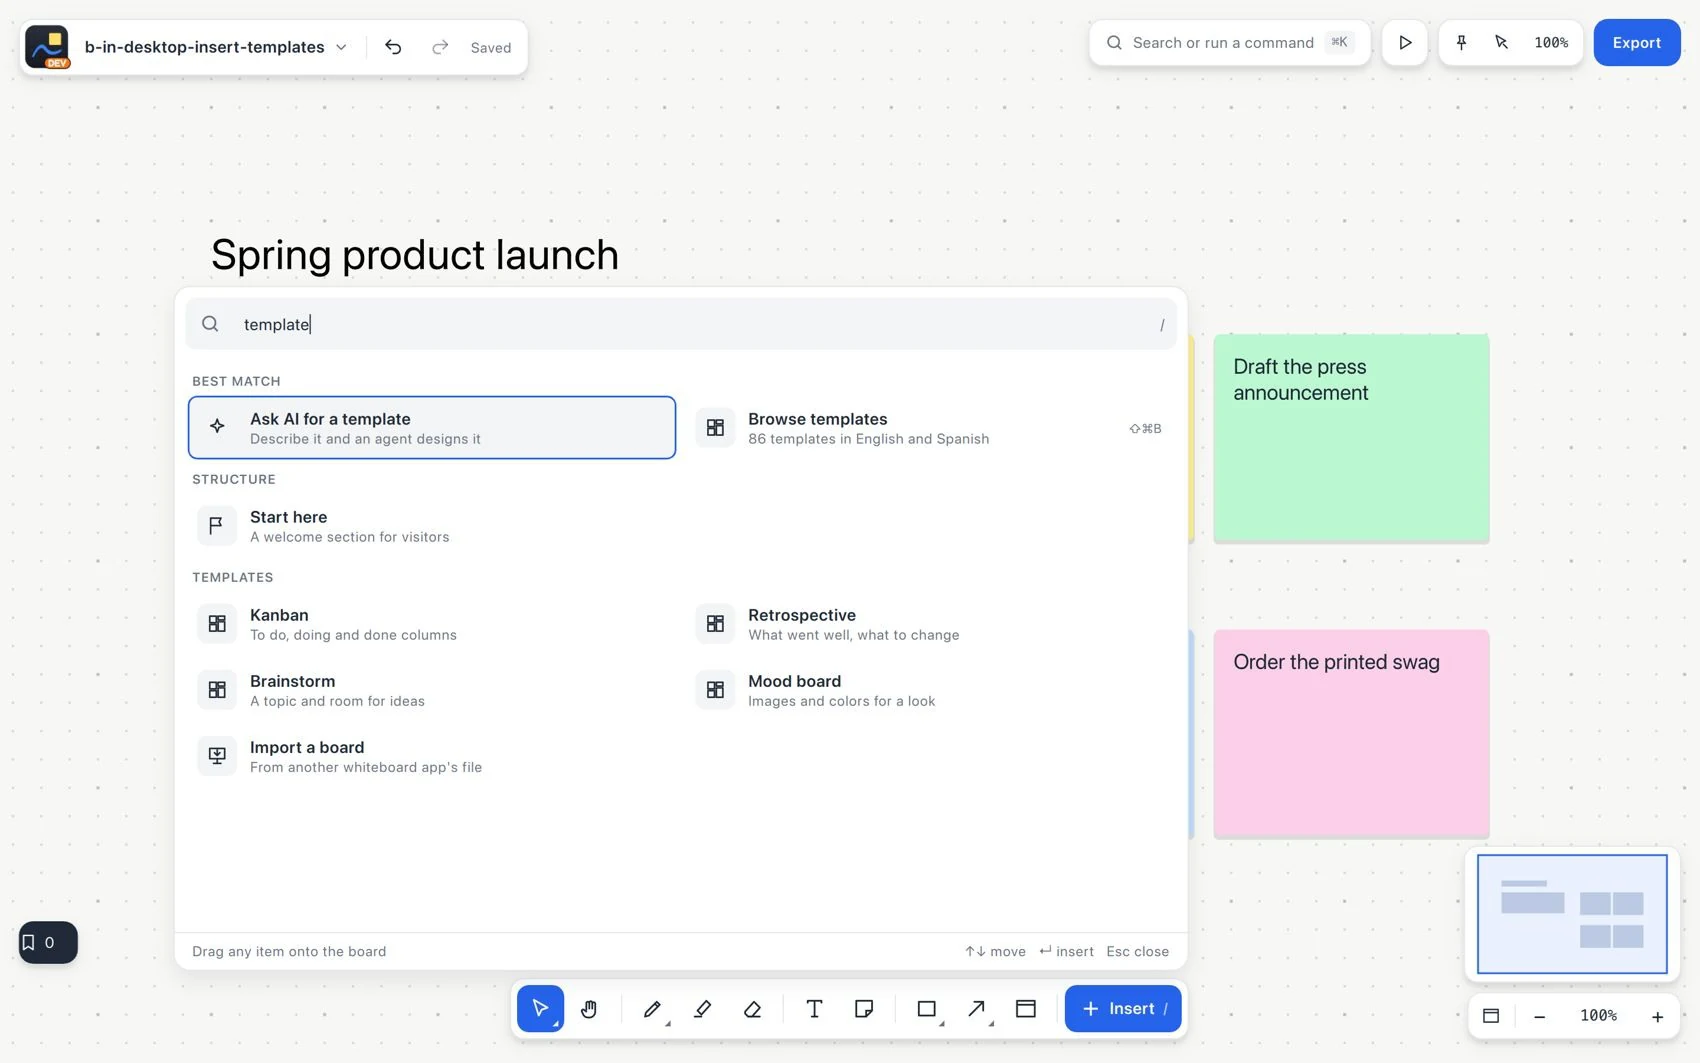This screenshot has width=1700, height=1063.
Task: Choose the frame tool in toolbar
Action: (1026, 1008)
